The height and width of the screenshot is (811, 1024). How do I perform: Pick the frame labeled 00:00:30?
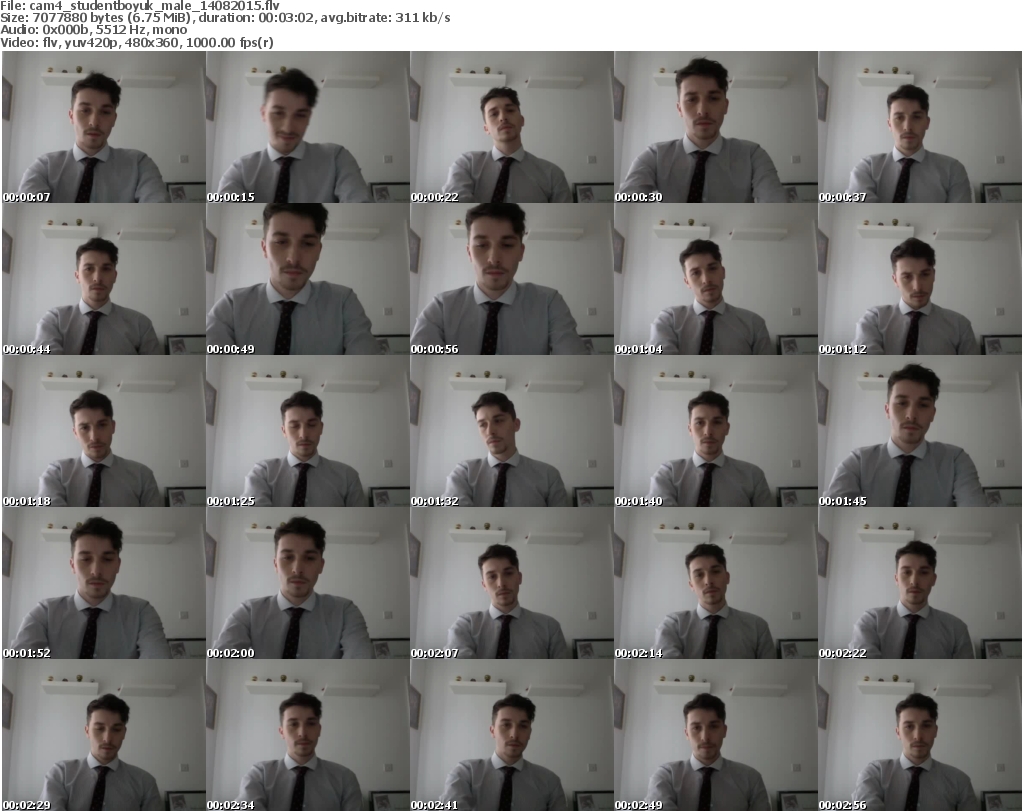[716, 127]
